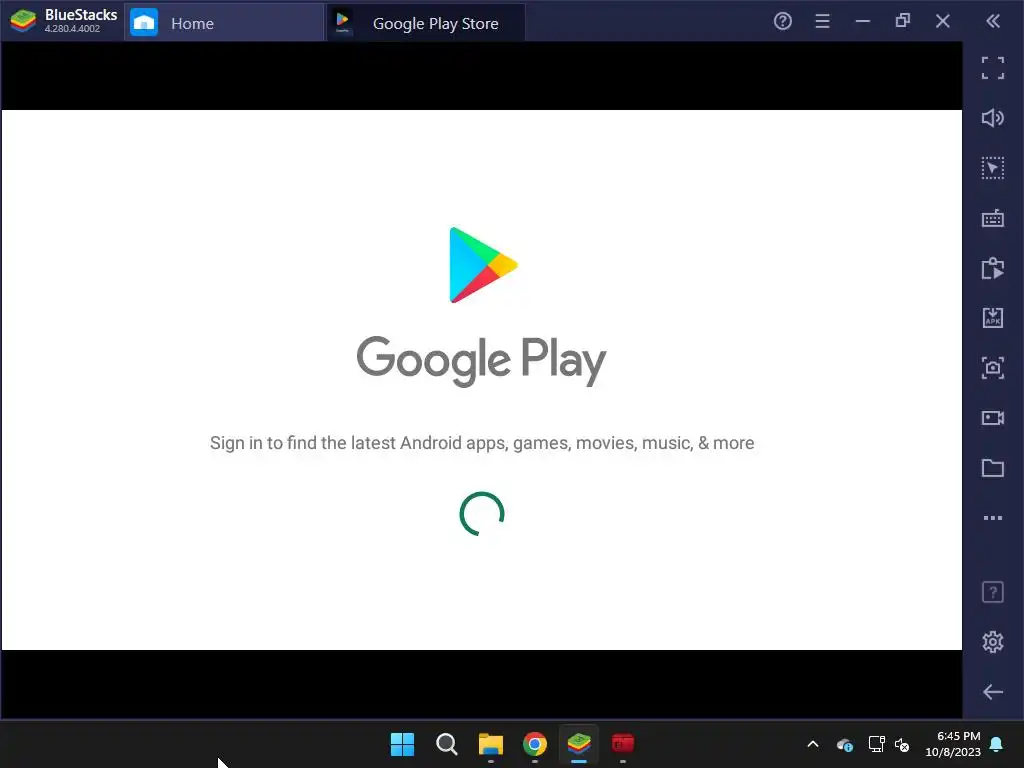Screen dimensions: 1024x768
Task: Click the BlueStacks logo in title bar
Action: coord(23,21)
